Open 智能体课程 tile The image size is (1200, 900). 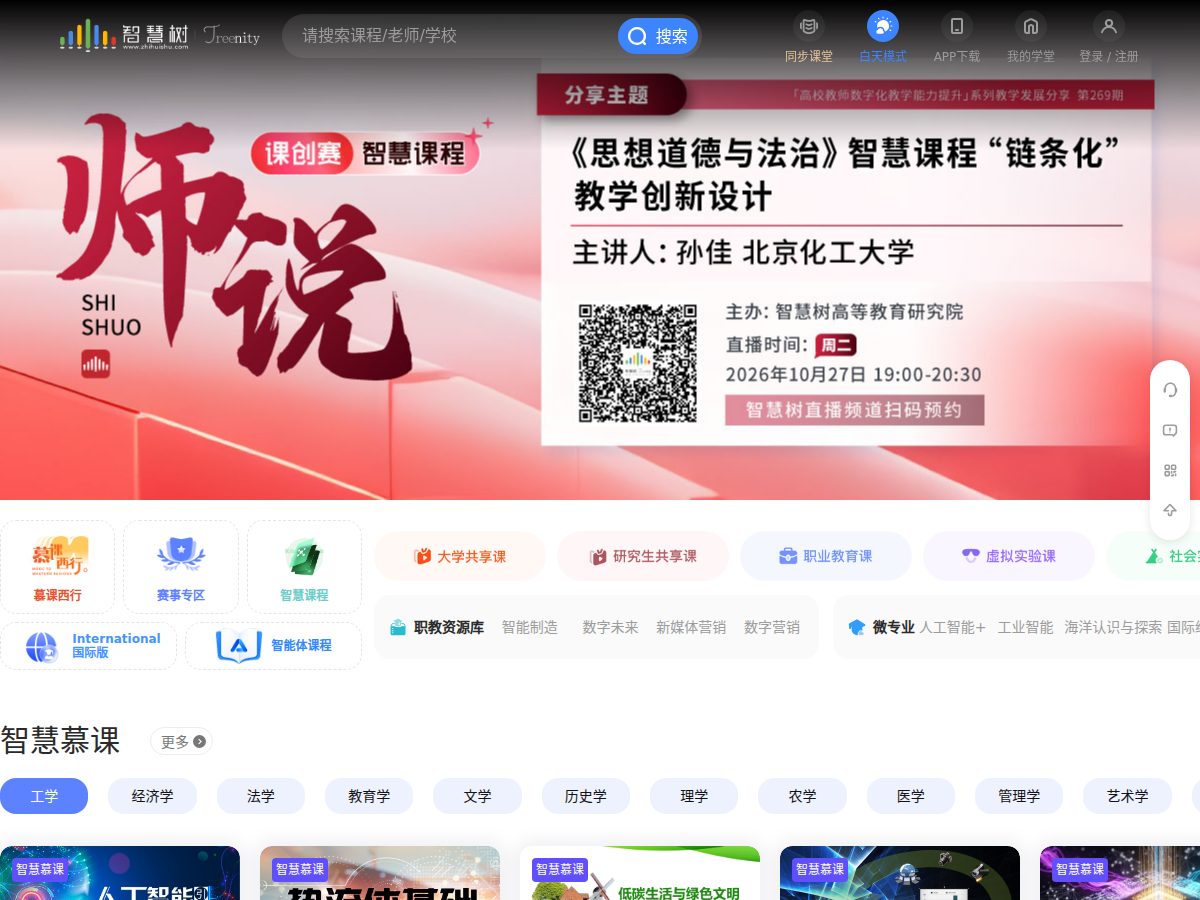pos(273,646)
